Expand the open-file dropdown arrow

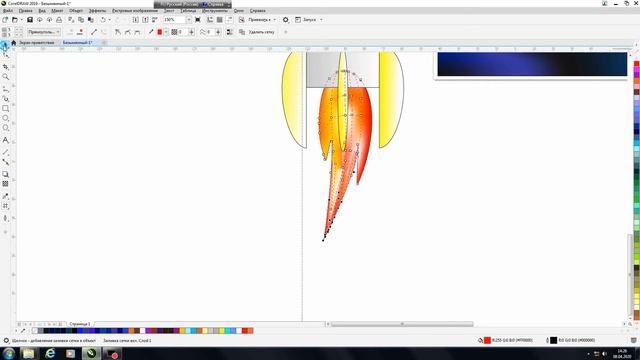coord(21,20)
